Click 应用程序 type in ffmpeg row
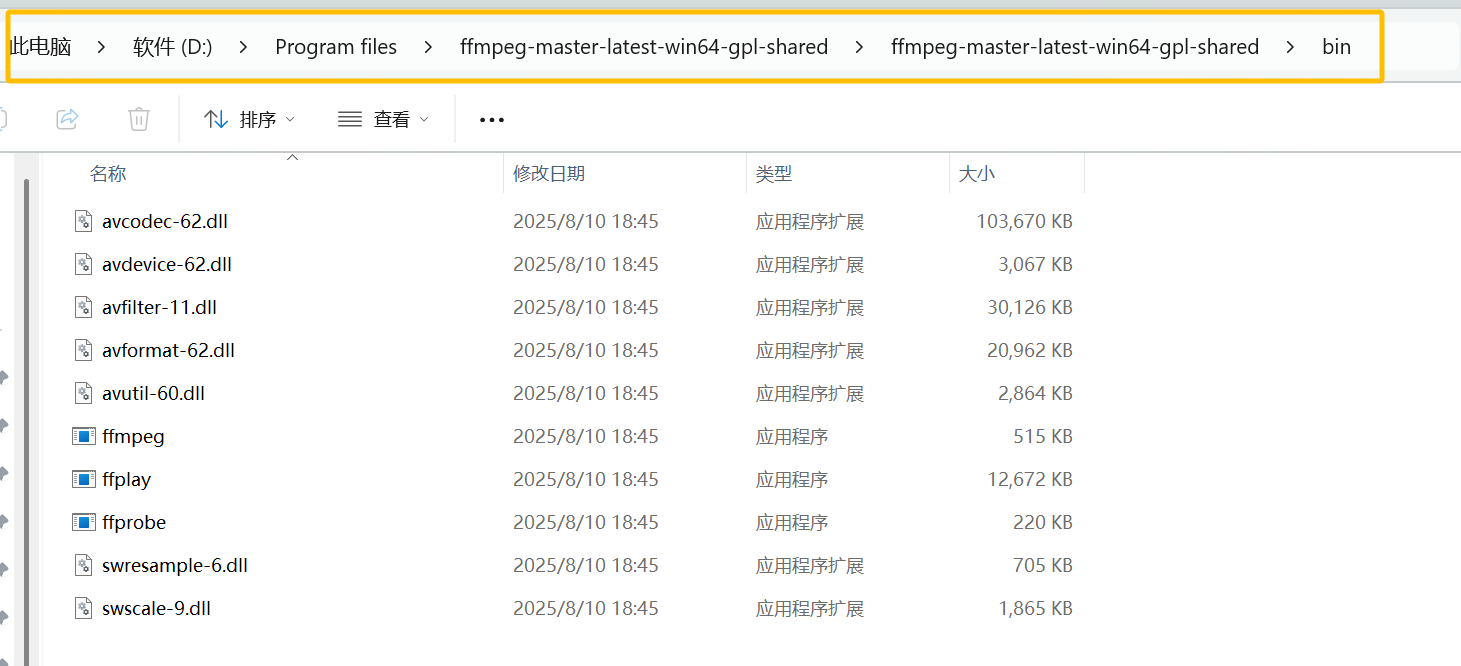Viewport: 1461px width, 666px height. click(x=792, y=436)
